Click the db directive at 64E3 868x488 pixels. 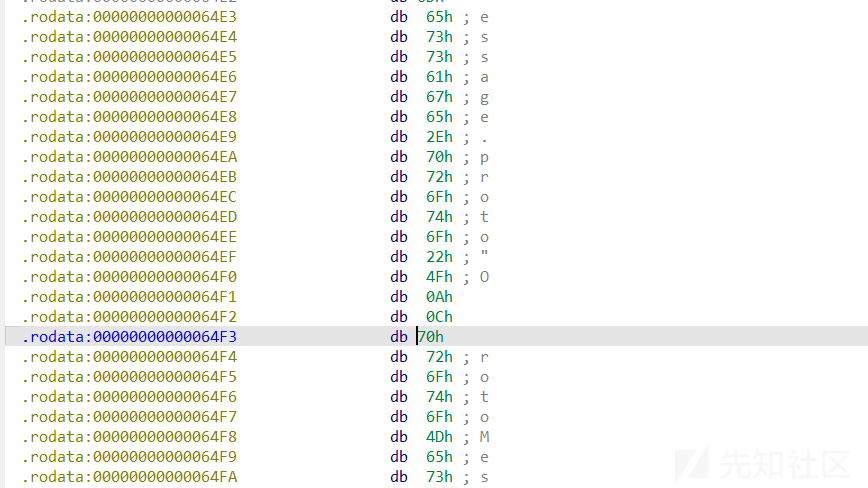click(x=399, y=17)
